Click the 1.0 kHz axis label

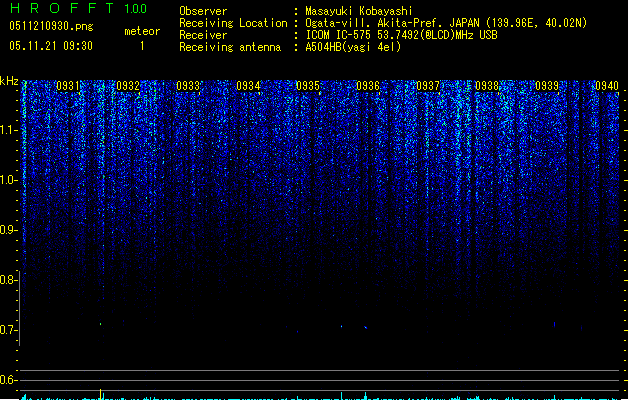(8, 180)
